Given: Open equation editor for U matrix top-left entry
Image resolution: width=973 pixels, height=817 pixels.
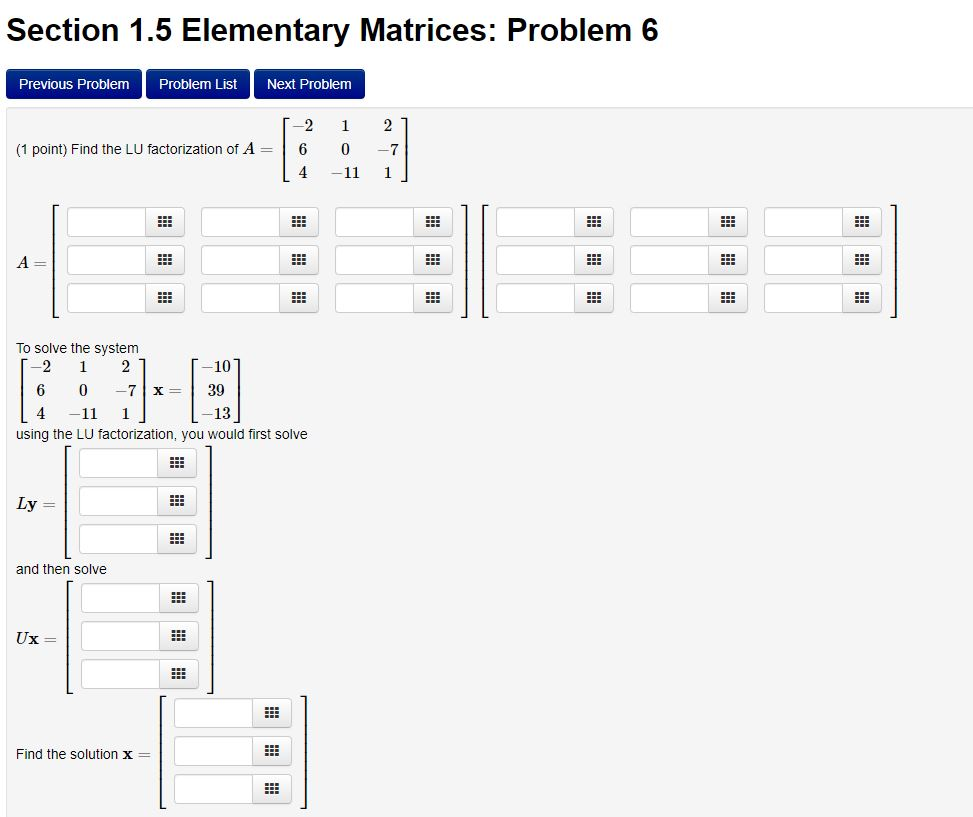Looking at the screenshot, I should click(593, 222).
